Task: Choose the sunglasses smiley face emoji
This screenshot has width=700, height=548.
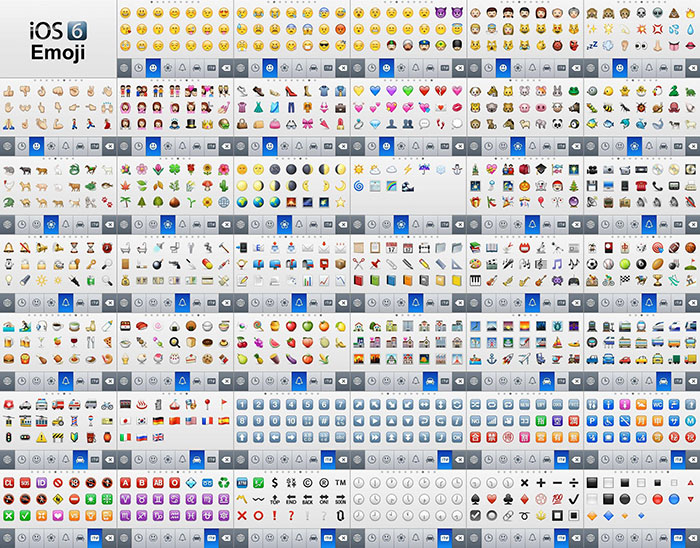Action: pyautogui.click(x=324, y=46)
